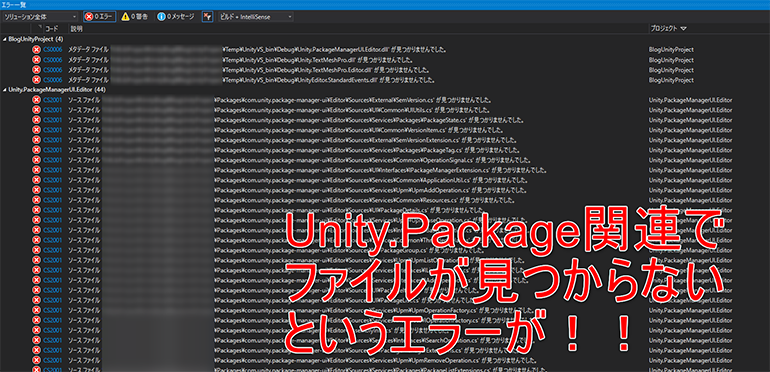Image resolution: width=770 pixels, height=372 pixels.
Task: Select the VersionItem.cs not-found description
Action: (x=285, y=130)
